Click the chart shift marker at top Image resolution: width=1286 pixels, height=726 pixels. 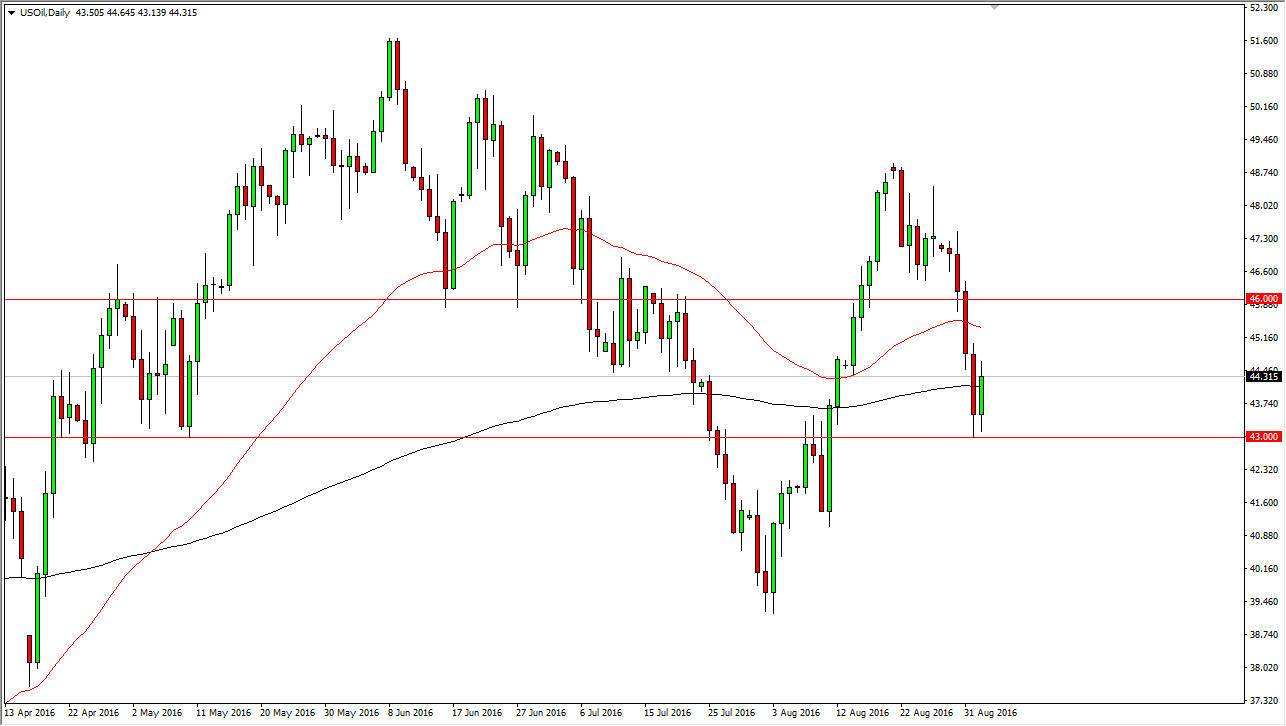point(994,7)
